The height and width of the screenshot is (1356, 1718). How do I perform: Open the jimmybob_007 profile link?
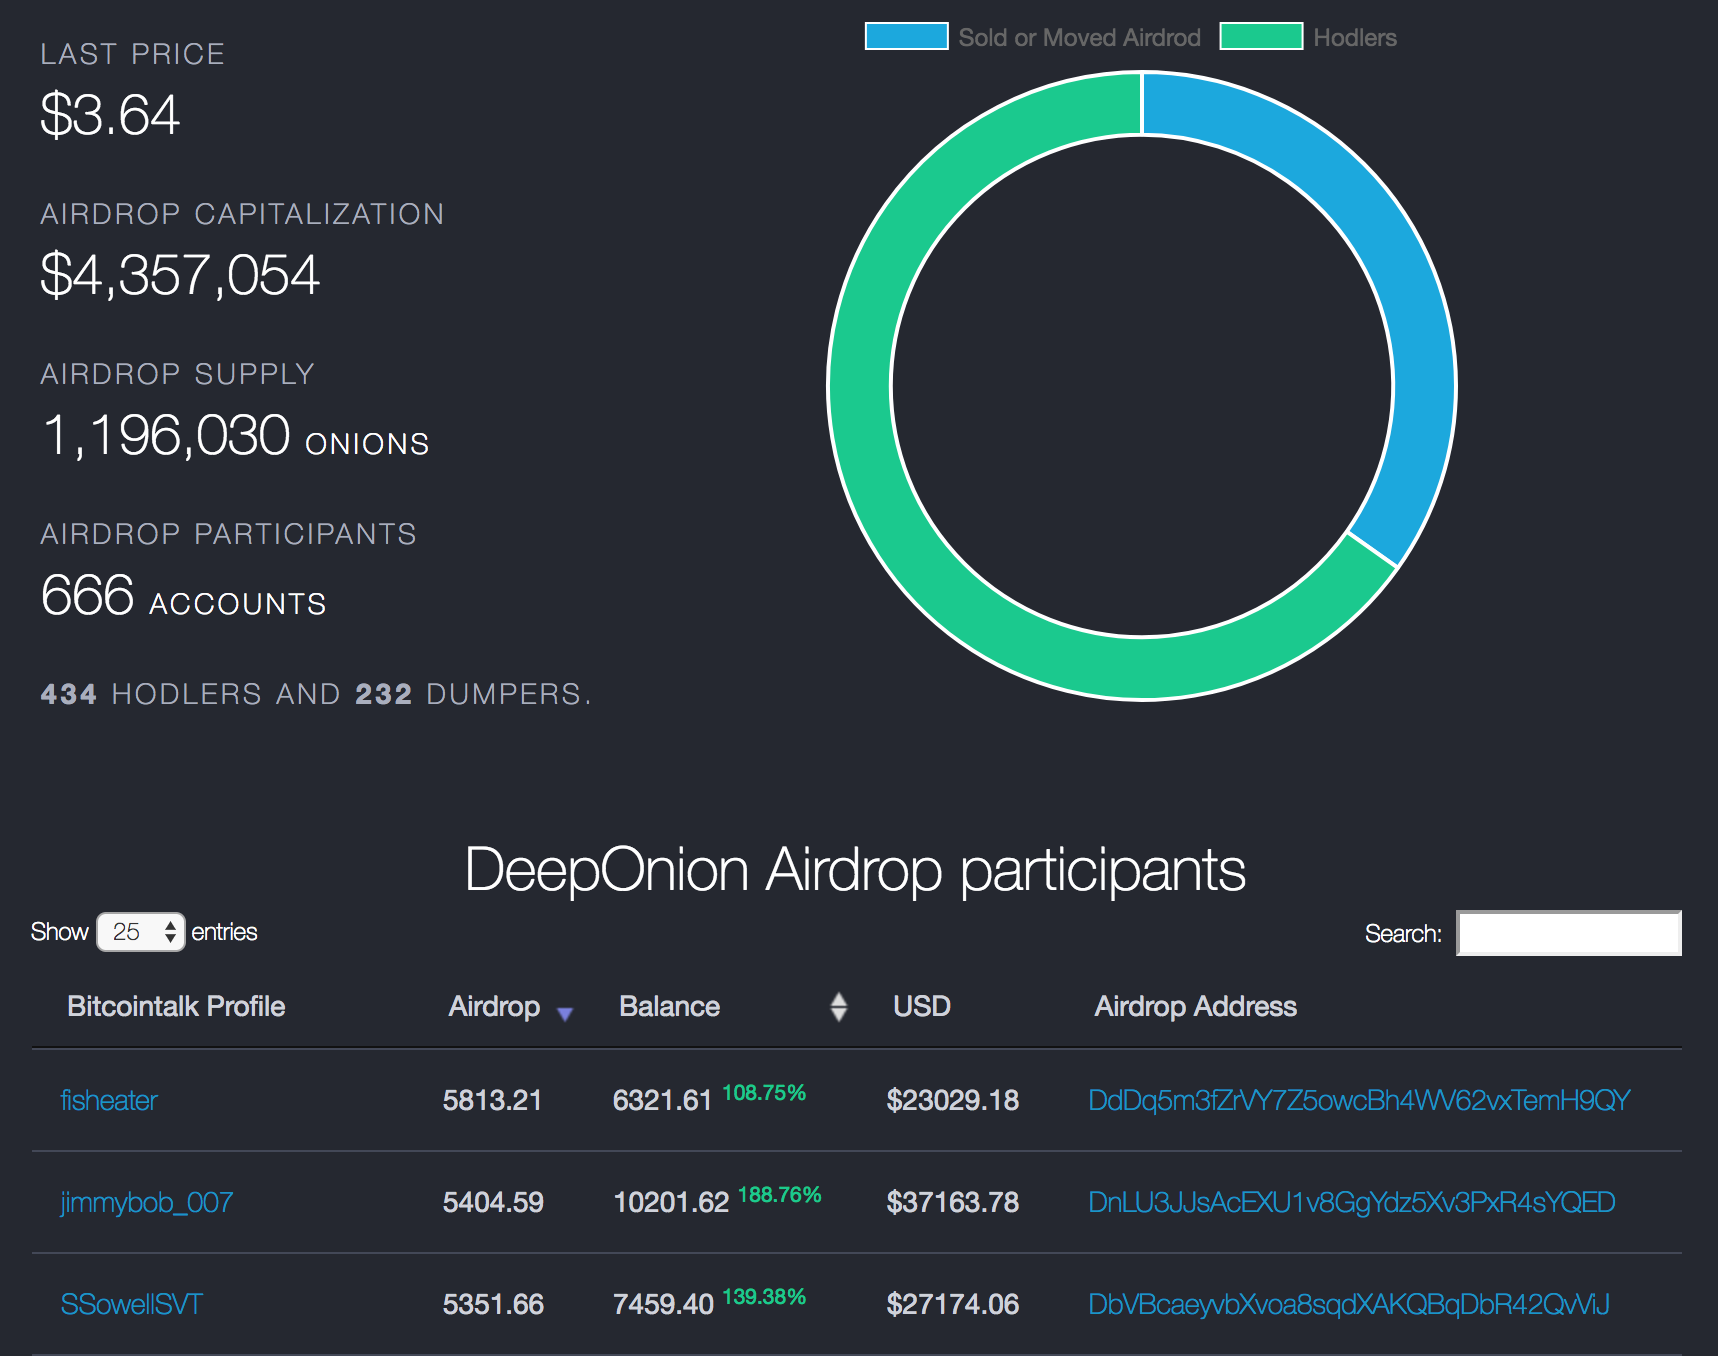pos(147,1202)
